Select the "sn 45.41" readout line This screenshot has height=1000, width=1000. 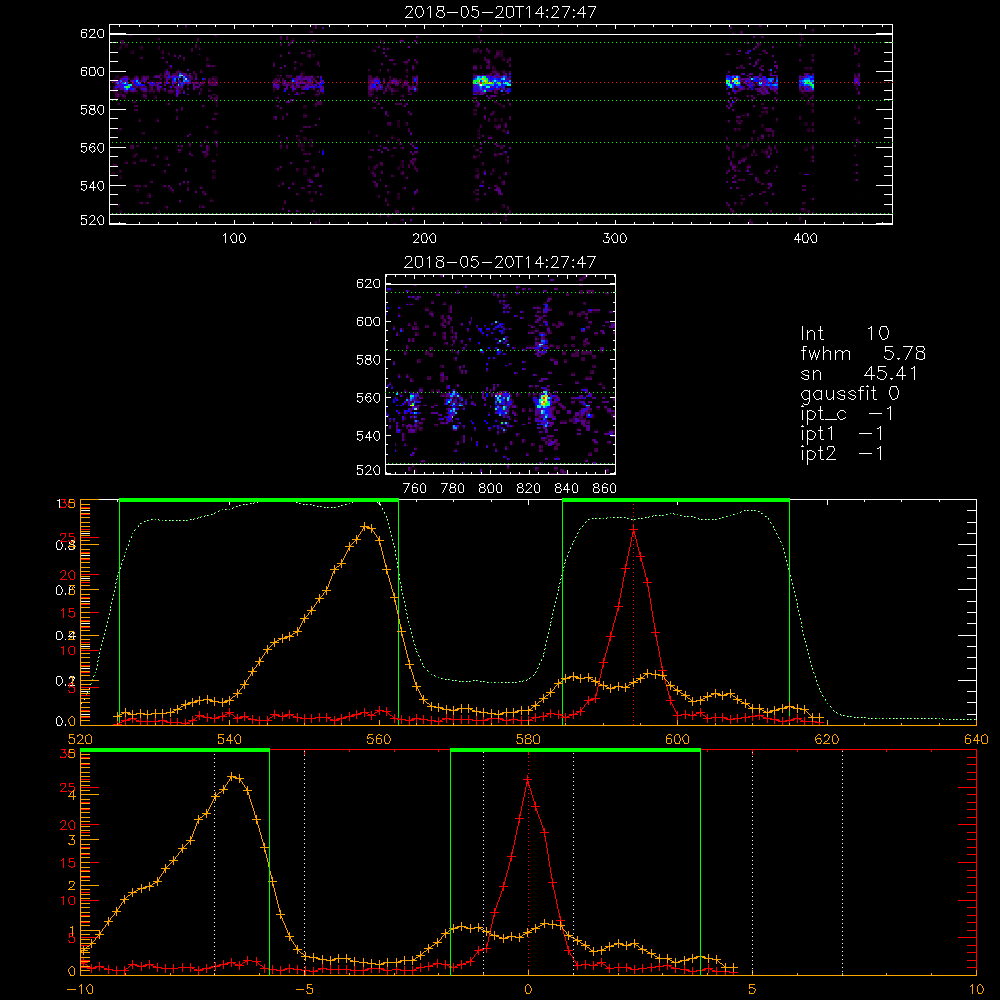coord(859,373)
